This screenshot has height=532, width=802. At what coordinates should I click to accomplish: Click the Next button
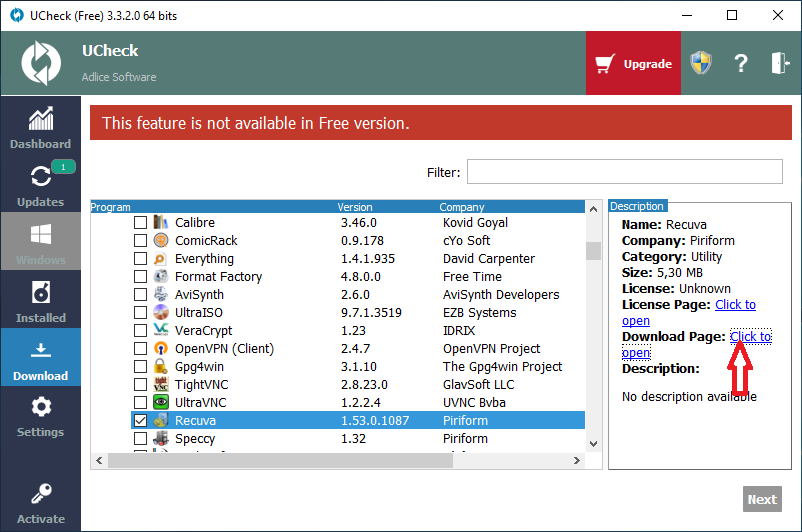762,499
